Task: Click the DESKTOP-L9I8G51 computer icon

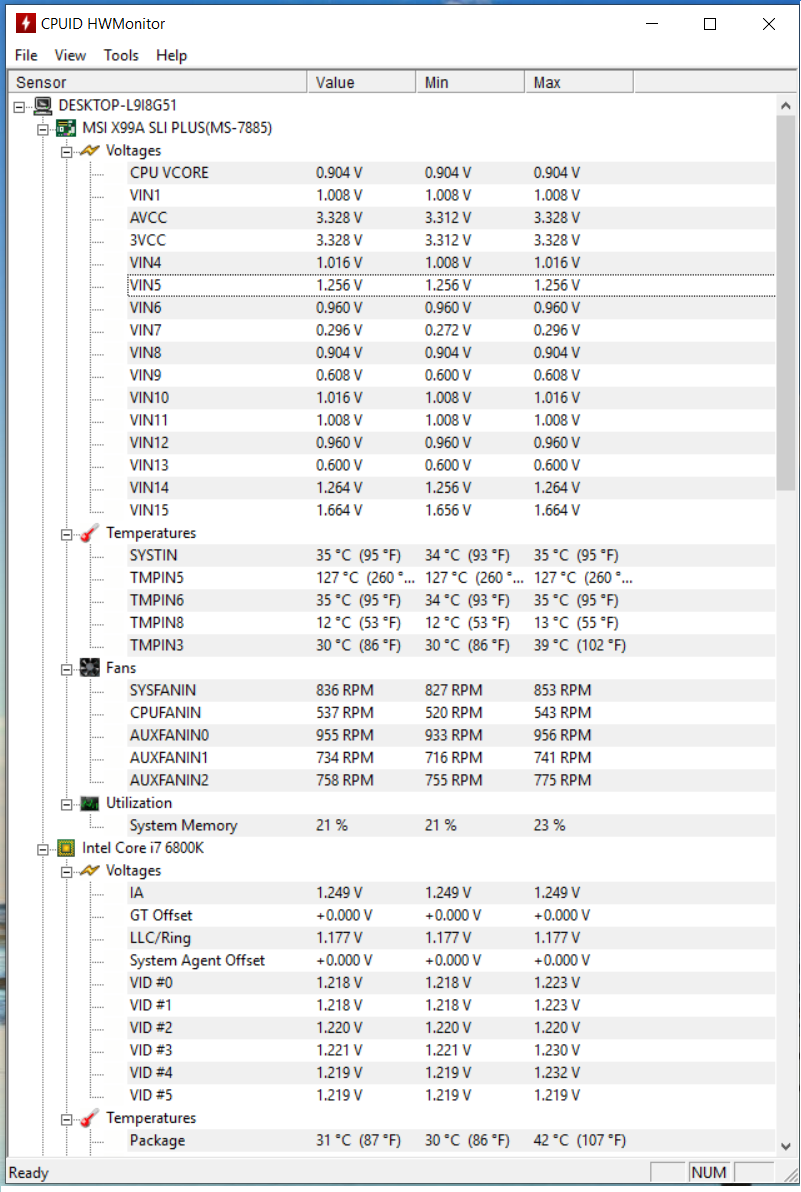Action: 43,106
